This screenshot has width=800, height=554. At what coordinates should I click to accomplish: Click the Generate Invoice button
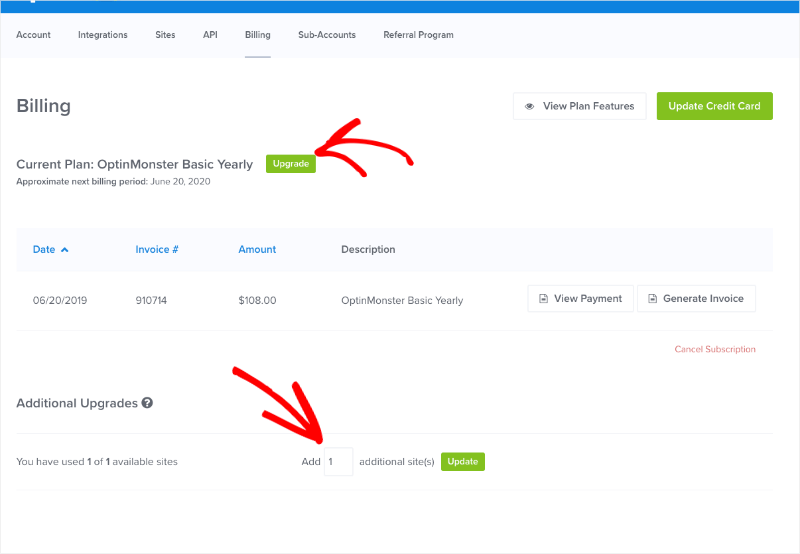[696, 298]
